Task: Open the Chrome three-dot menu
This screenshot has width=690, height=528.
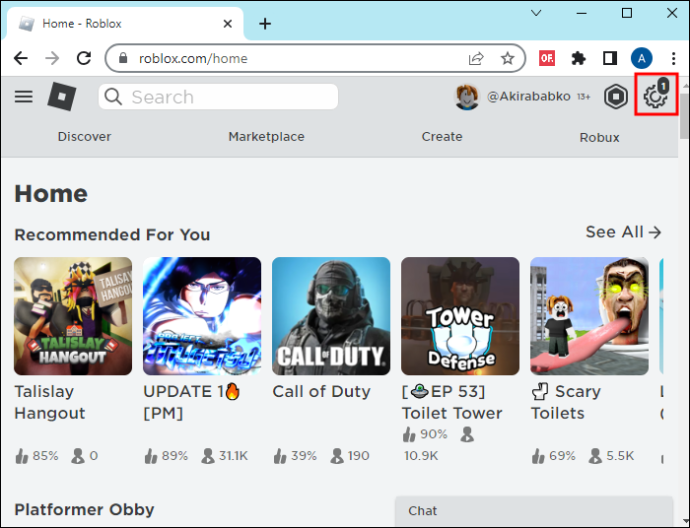Action: click(673, 58)
